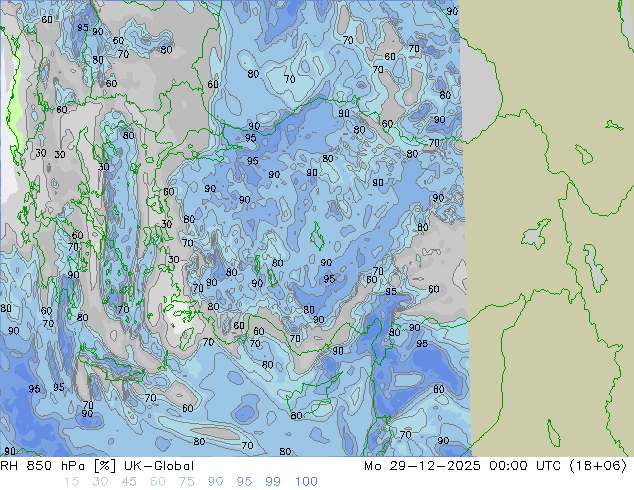Click the legend value 100
The image size is (634, 490).
(306, 482)
